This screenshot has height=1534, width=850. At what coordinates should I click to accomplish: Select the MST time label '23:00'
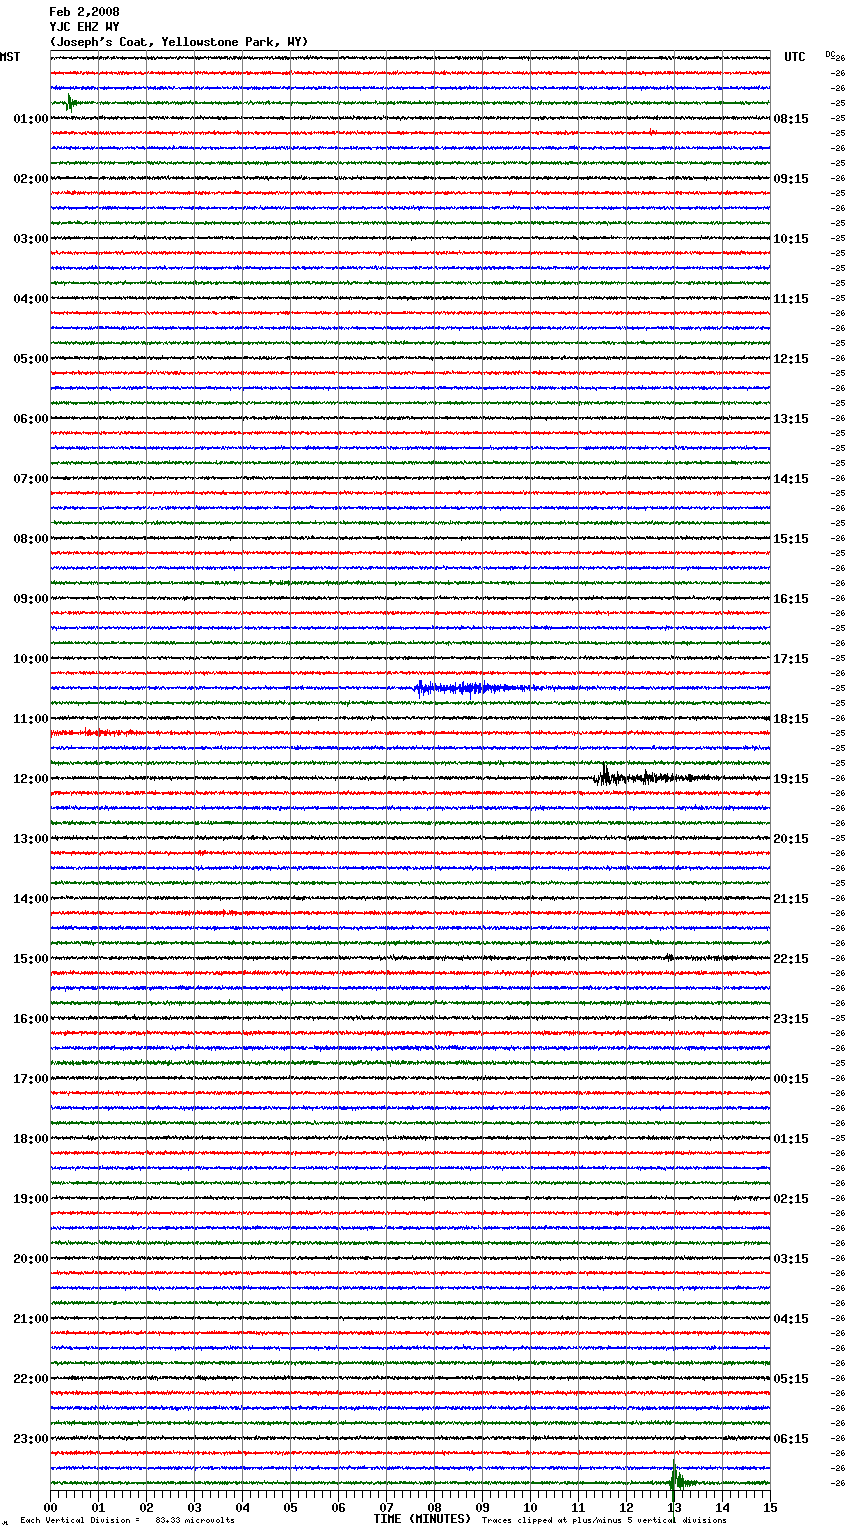pyautogui.click(x=30, y=1439)
